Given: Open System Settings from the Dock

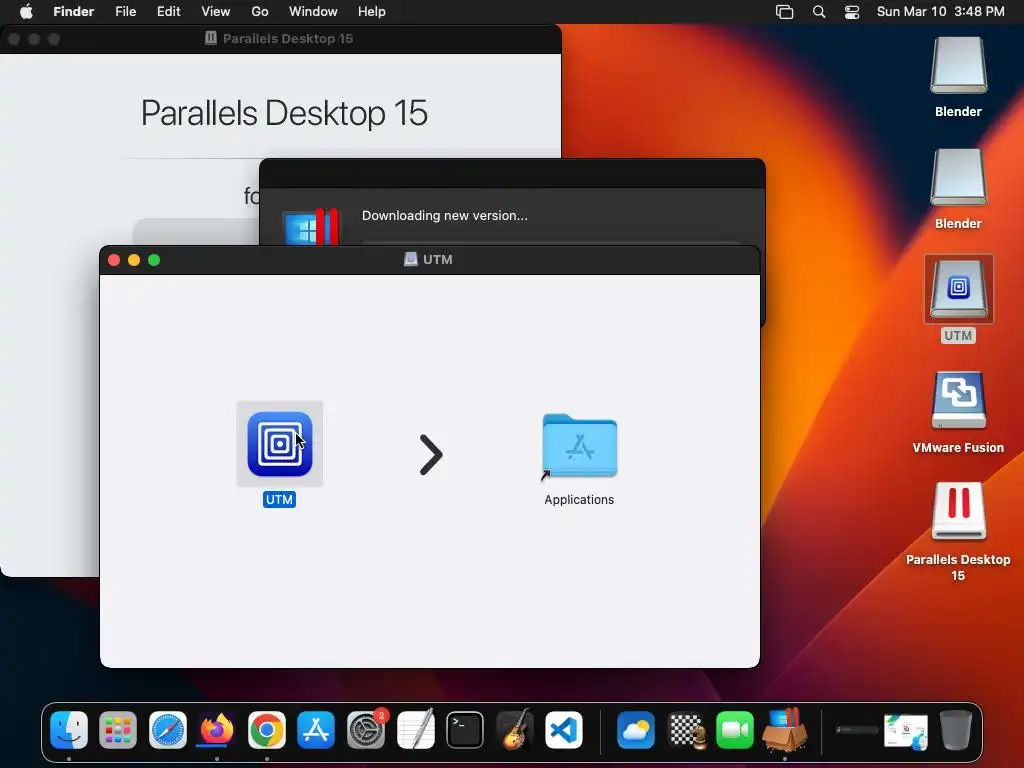Looking at the screenshot, I should (x=366, y=730).
